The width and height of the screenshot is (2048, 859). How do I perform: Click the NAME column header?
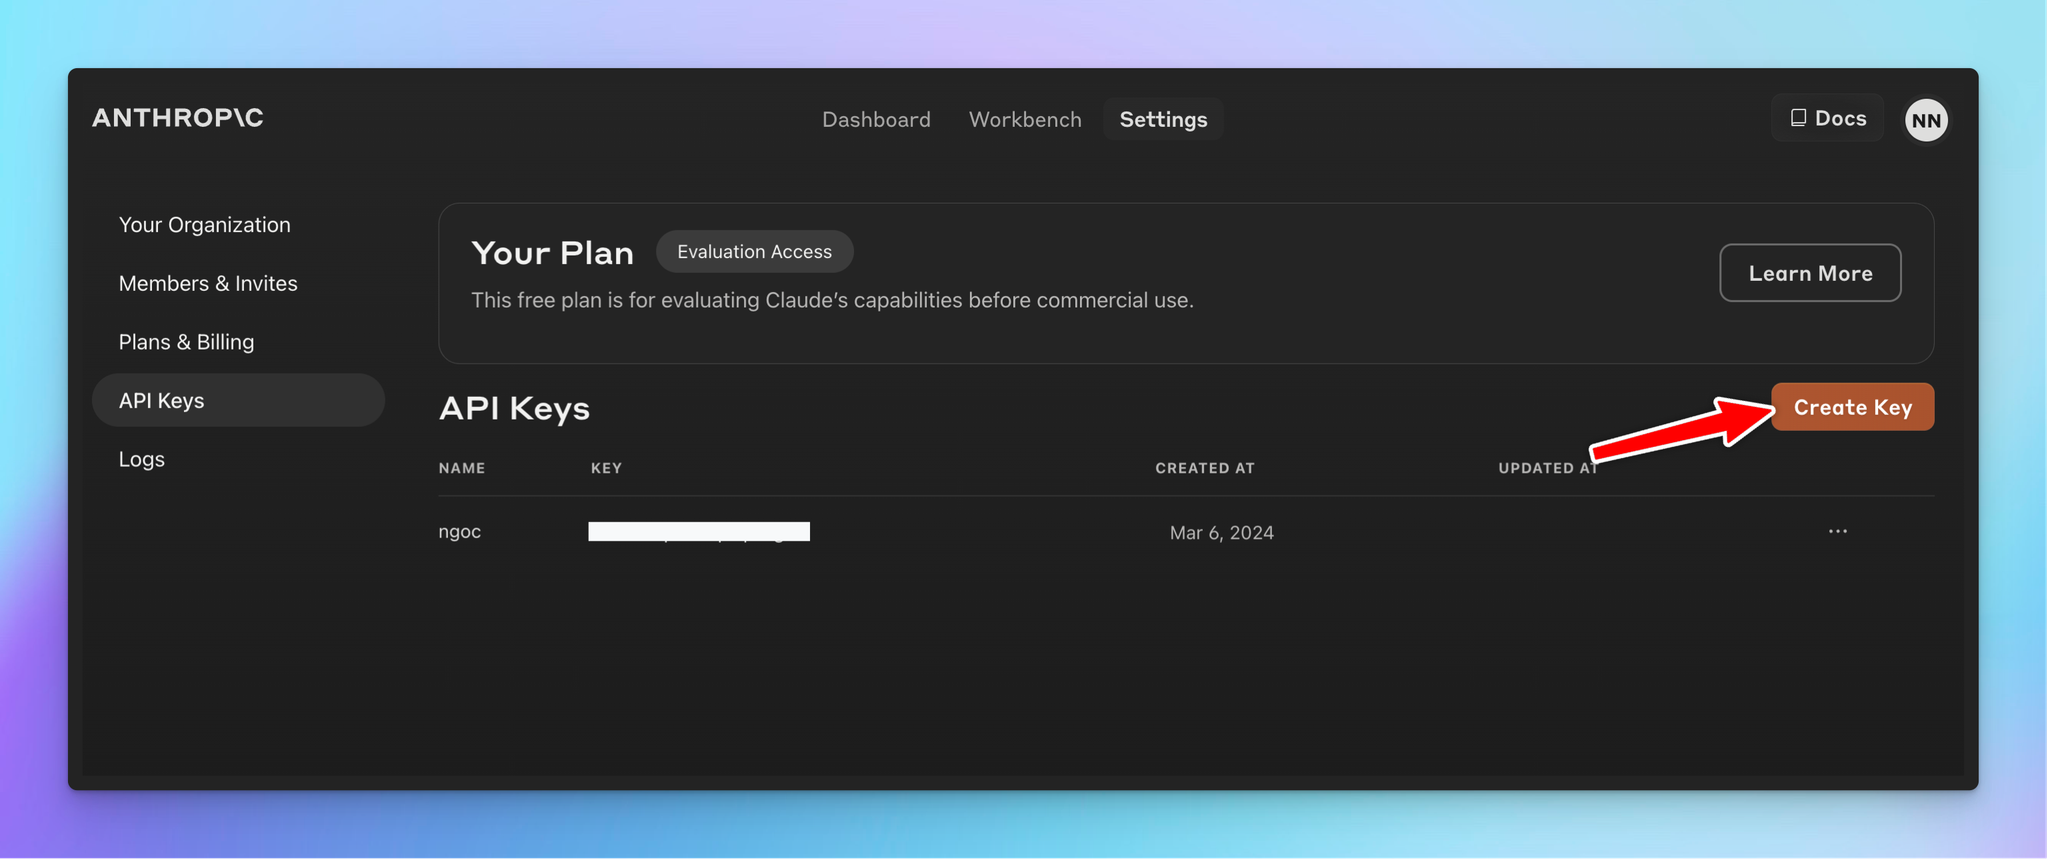(462, 468)
